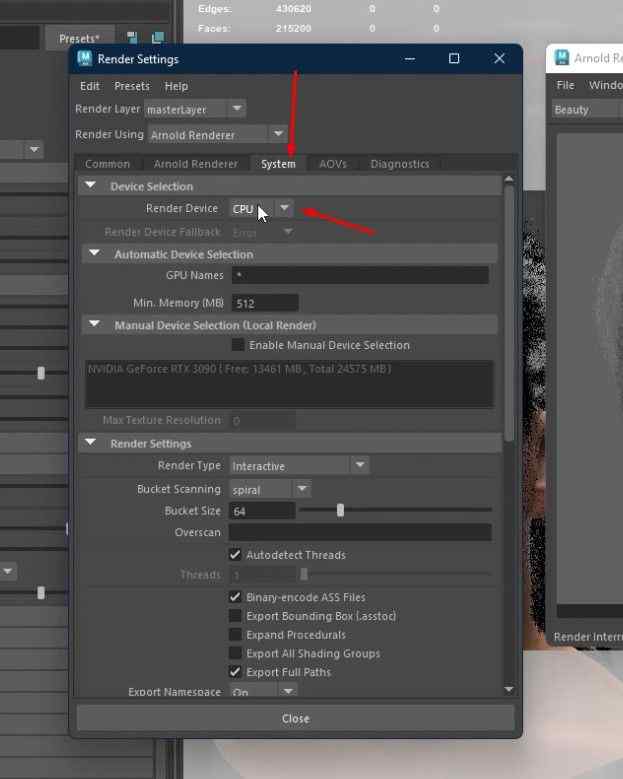Switch to the Arnold Renderer tab
623x779 pixels.
tap(195, 164)
